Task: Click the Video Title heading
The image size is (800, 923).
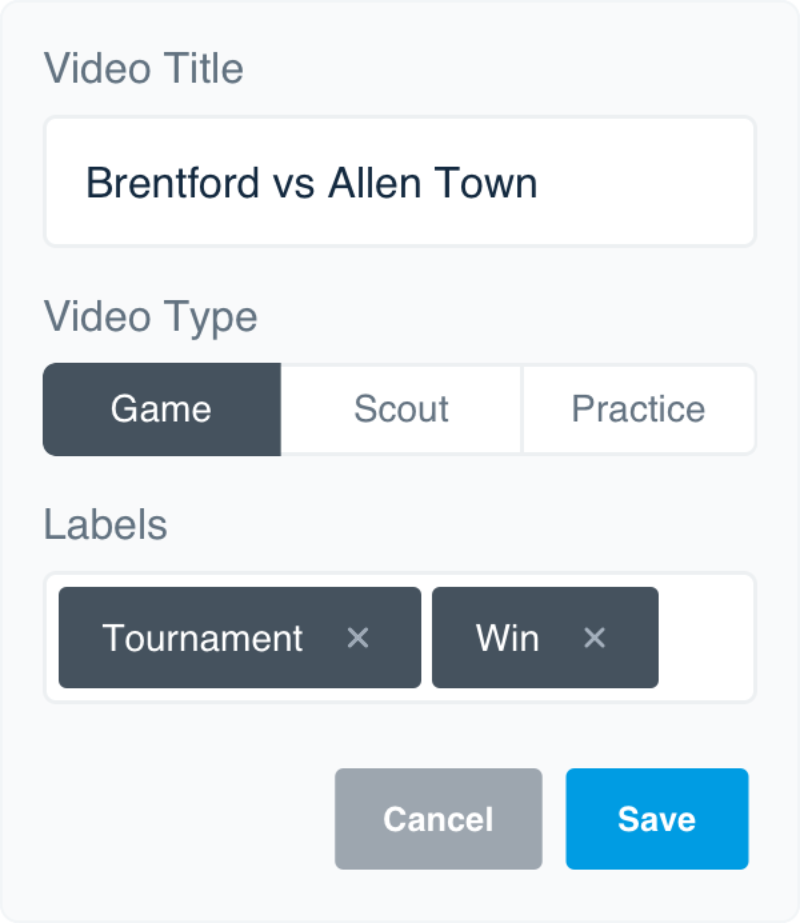Action: (x=144, y=68)
